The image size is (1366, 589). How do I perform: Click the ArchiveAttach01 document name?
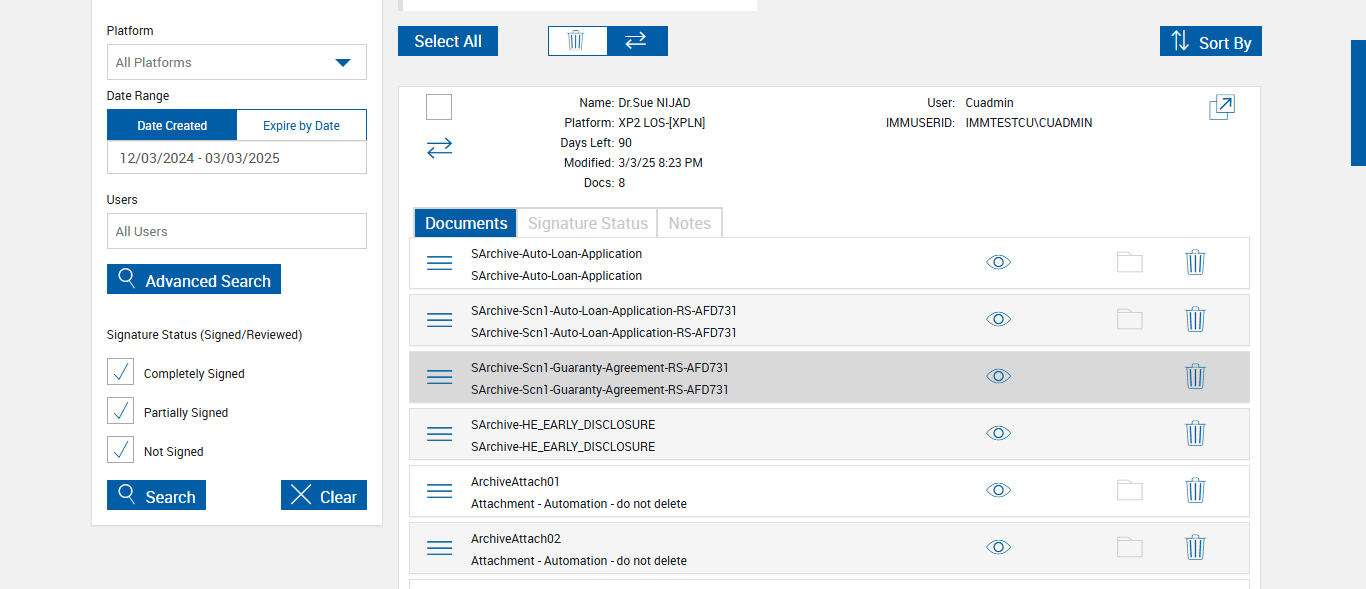[515, 482]
